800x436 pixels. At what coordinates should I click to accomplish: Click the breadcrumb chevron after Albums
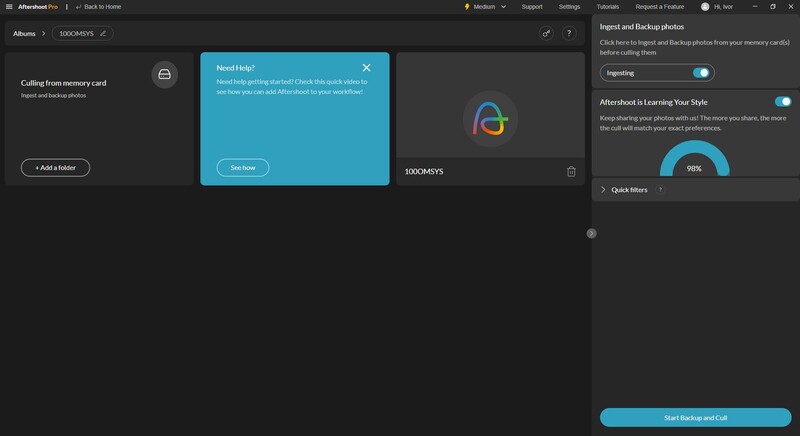coord(43,34)
